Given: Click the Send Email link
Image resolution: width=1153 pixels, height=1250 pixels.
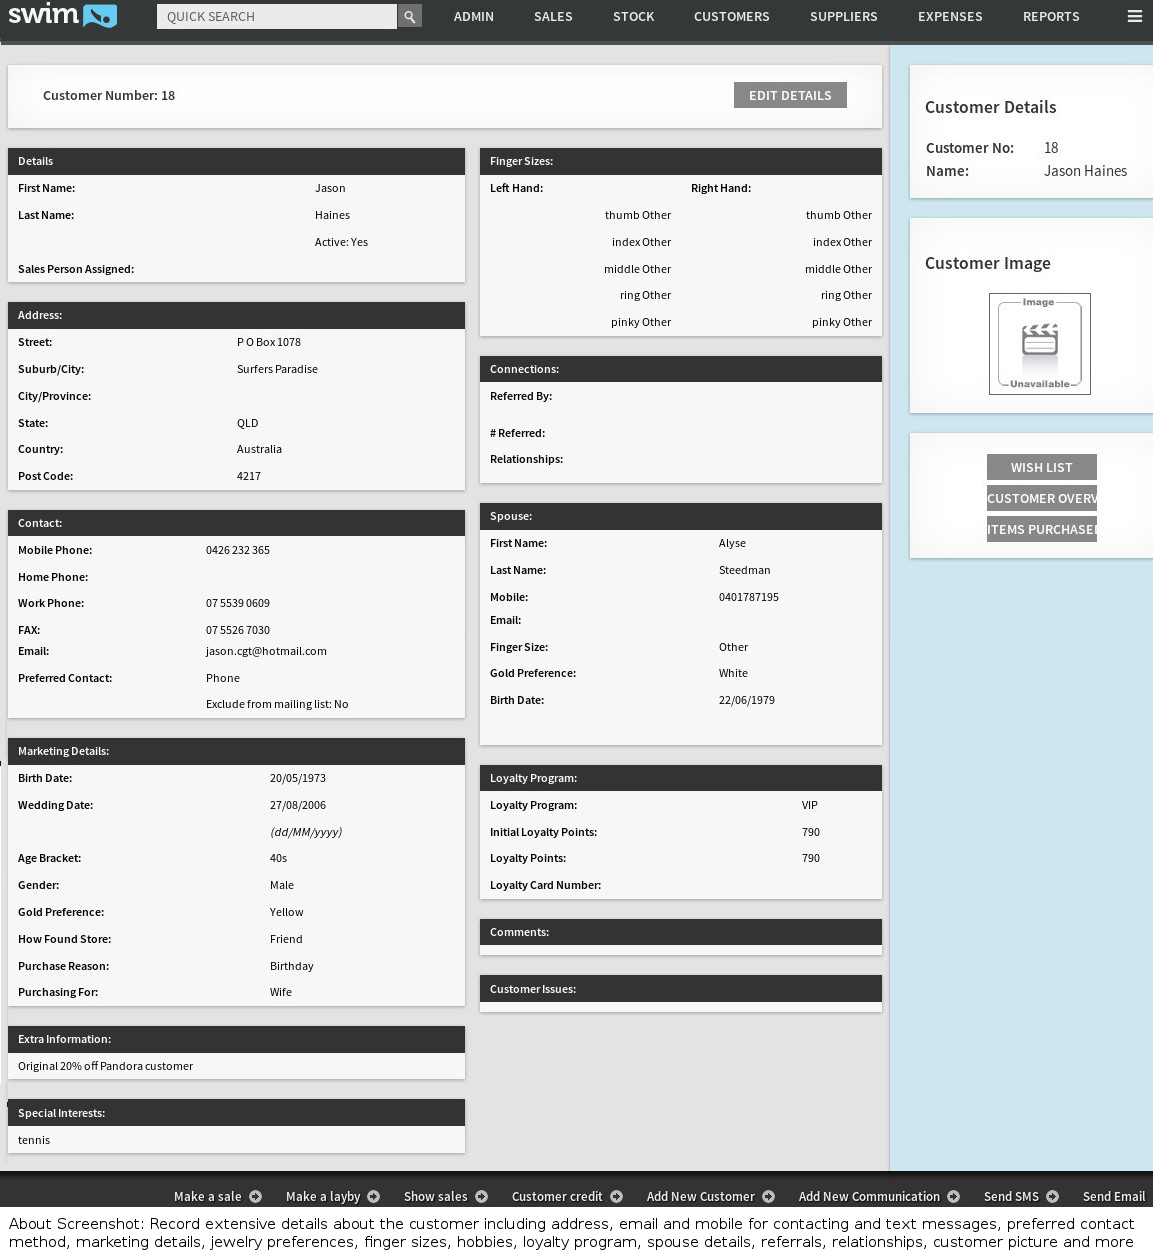Looking at the screenshot, I should click(x=1113, y=1197).
